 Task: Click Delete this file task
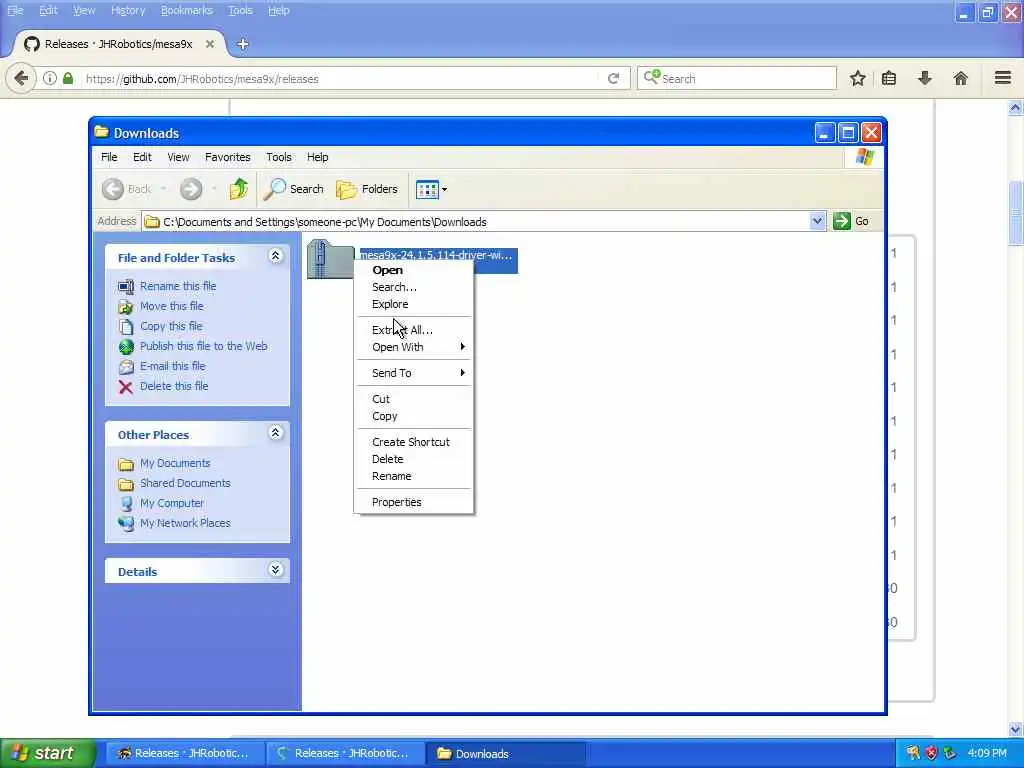click(174, 386)
